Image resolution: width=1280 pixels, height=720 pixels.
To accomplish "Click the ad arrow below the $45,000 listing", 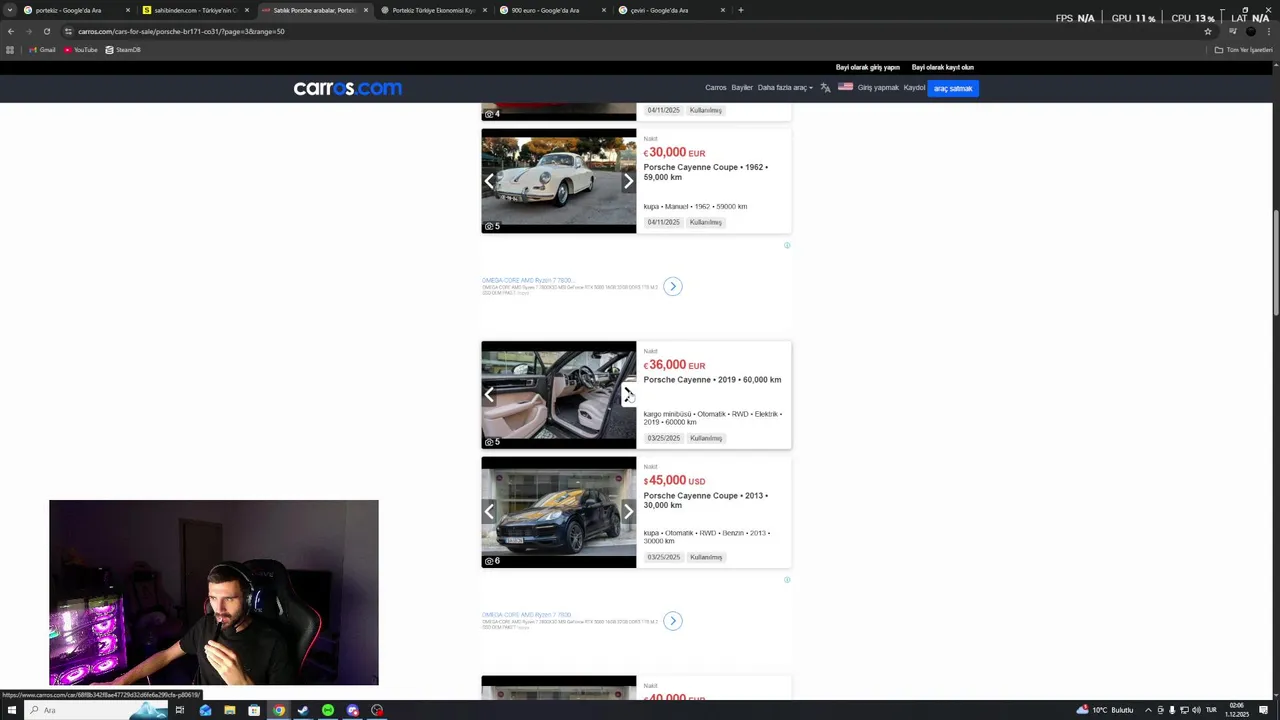I will point(673,621).
